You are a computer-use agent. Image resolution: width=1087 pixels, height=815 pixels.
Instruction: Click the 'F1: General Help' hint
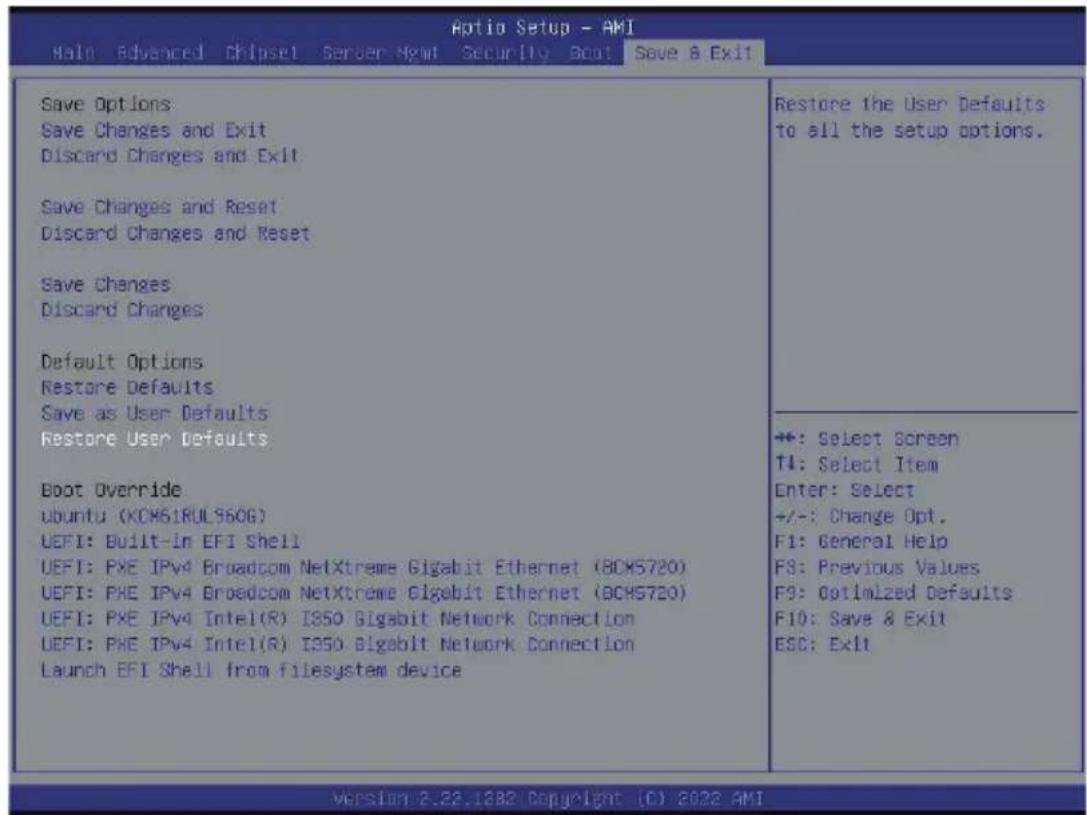click(861, 541)
